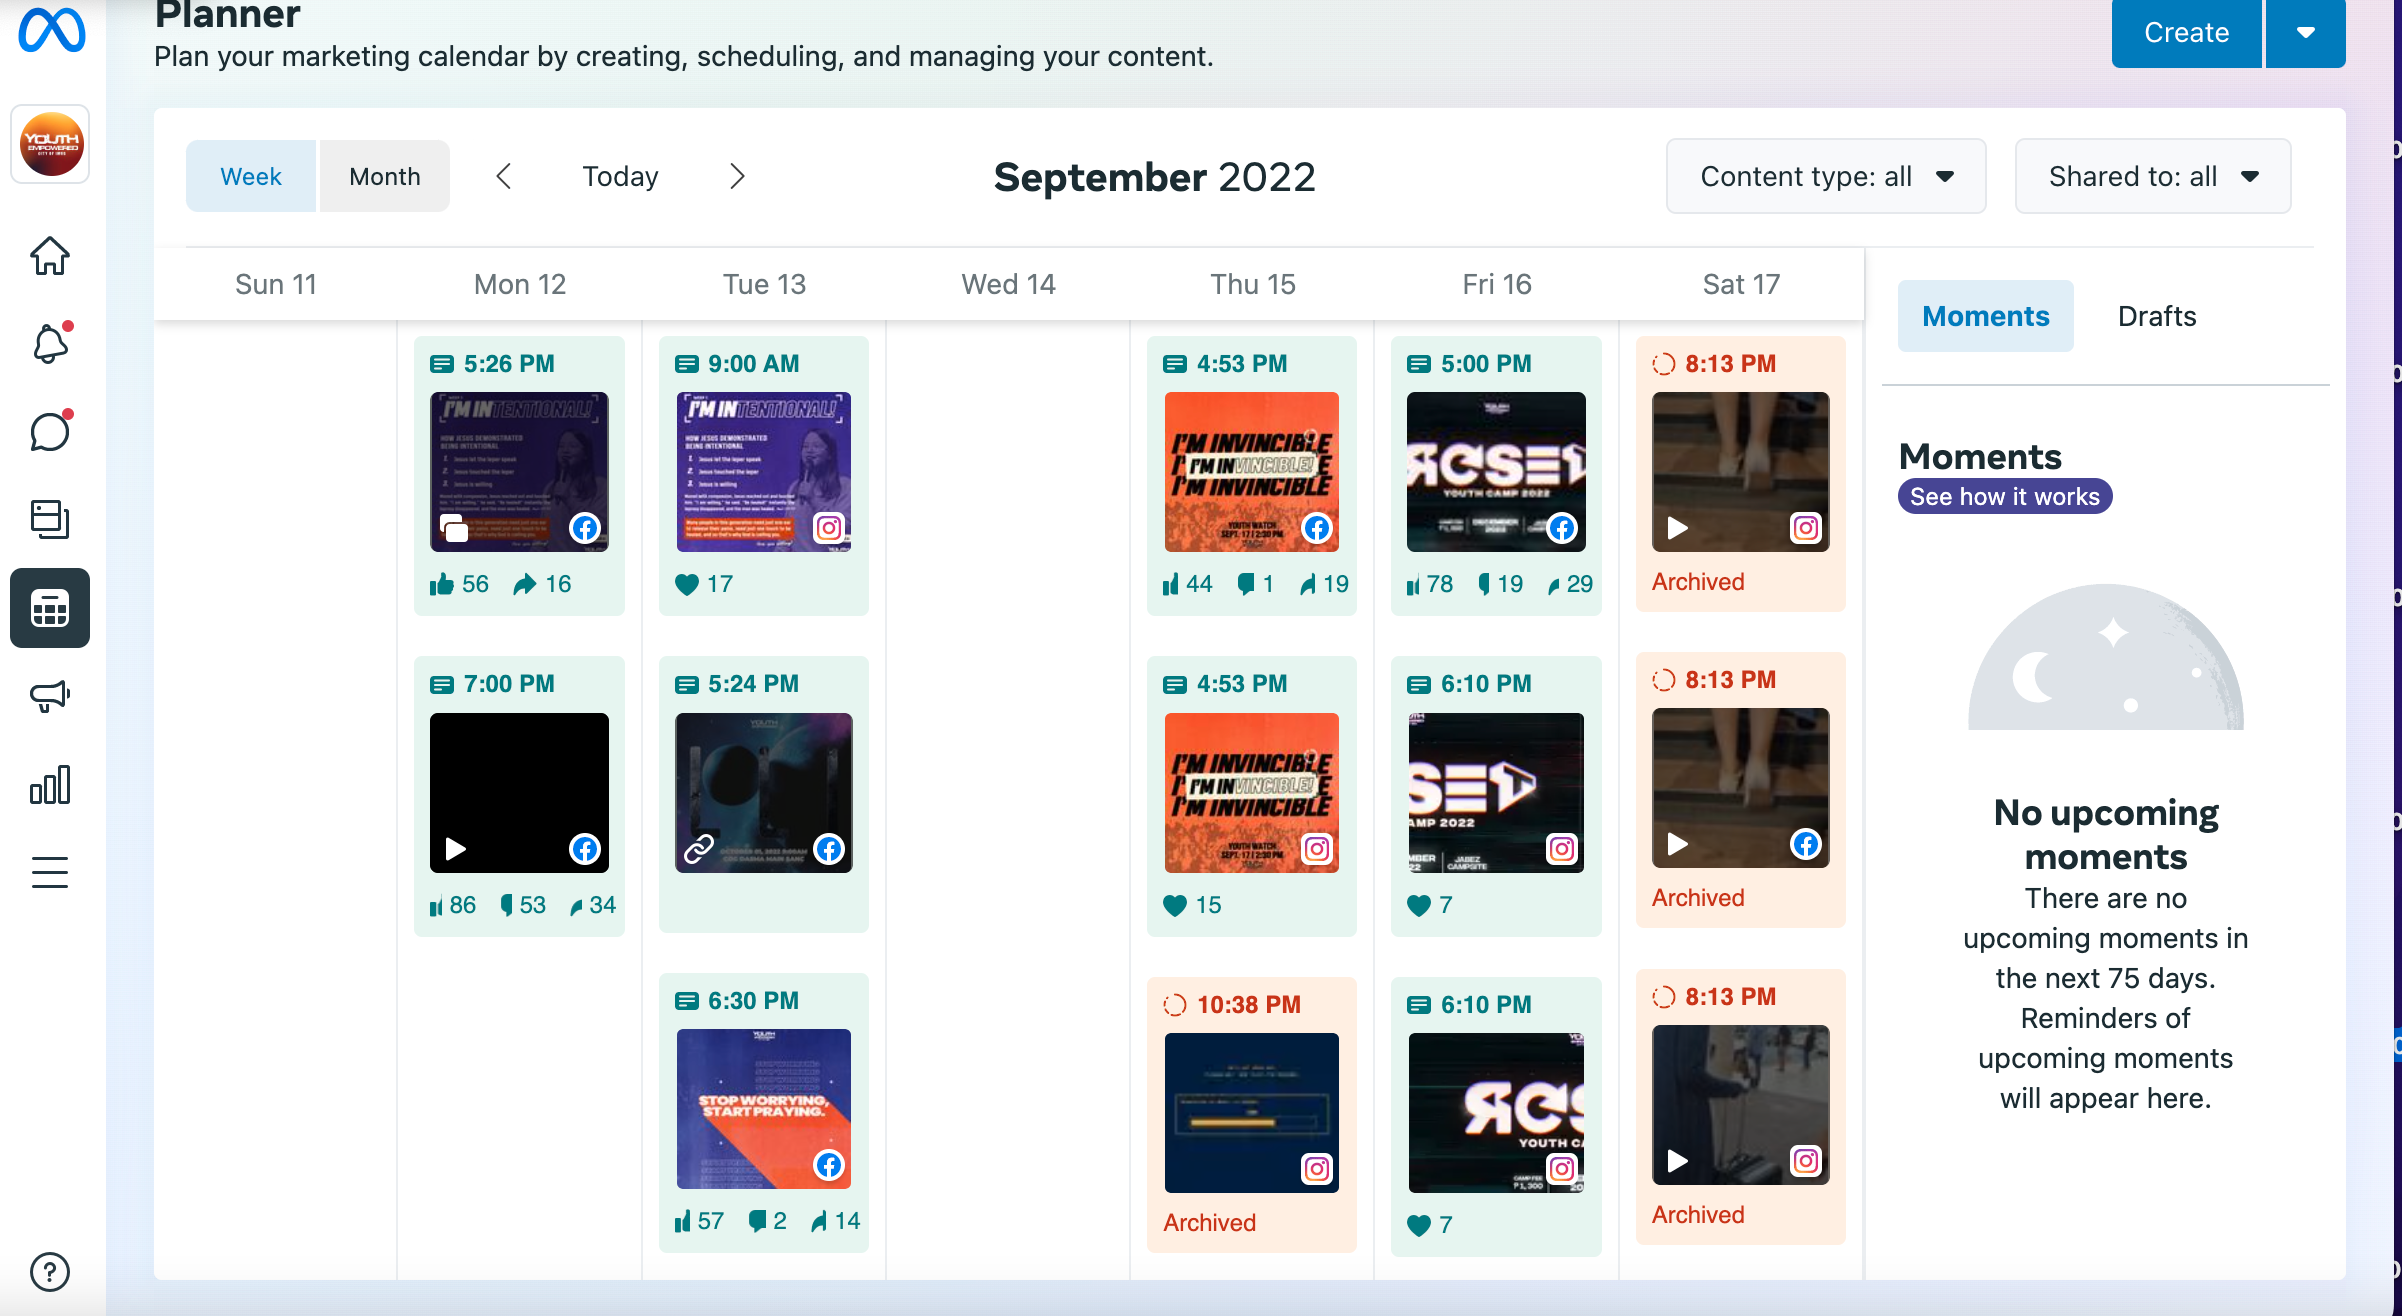
Task: Switch calendar to Month view
Action: click(x=384, y=176)
